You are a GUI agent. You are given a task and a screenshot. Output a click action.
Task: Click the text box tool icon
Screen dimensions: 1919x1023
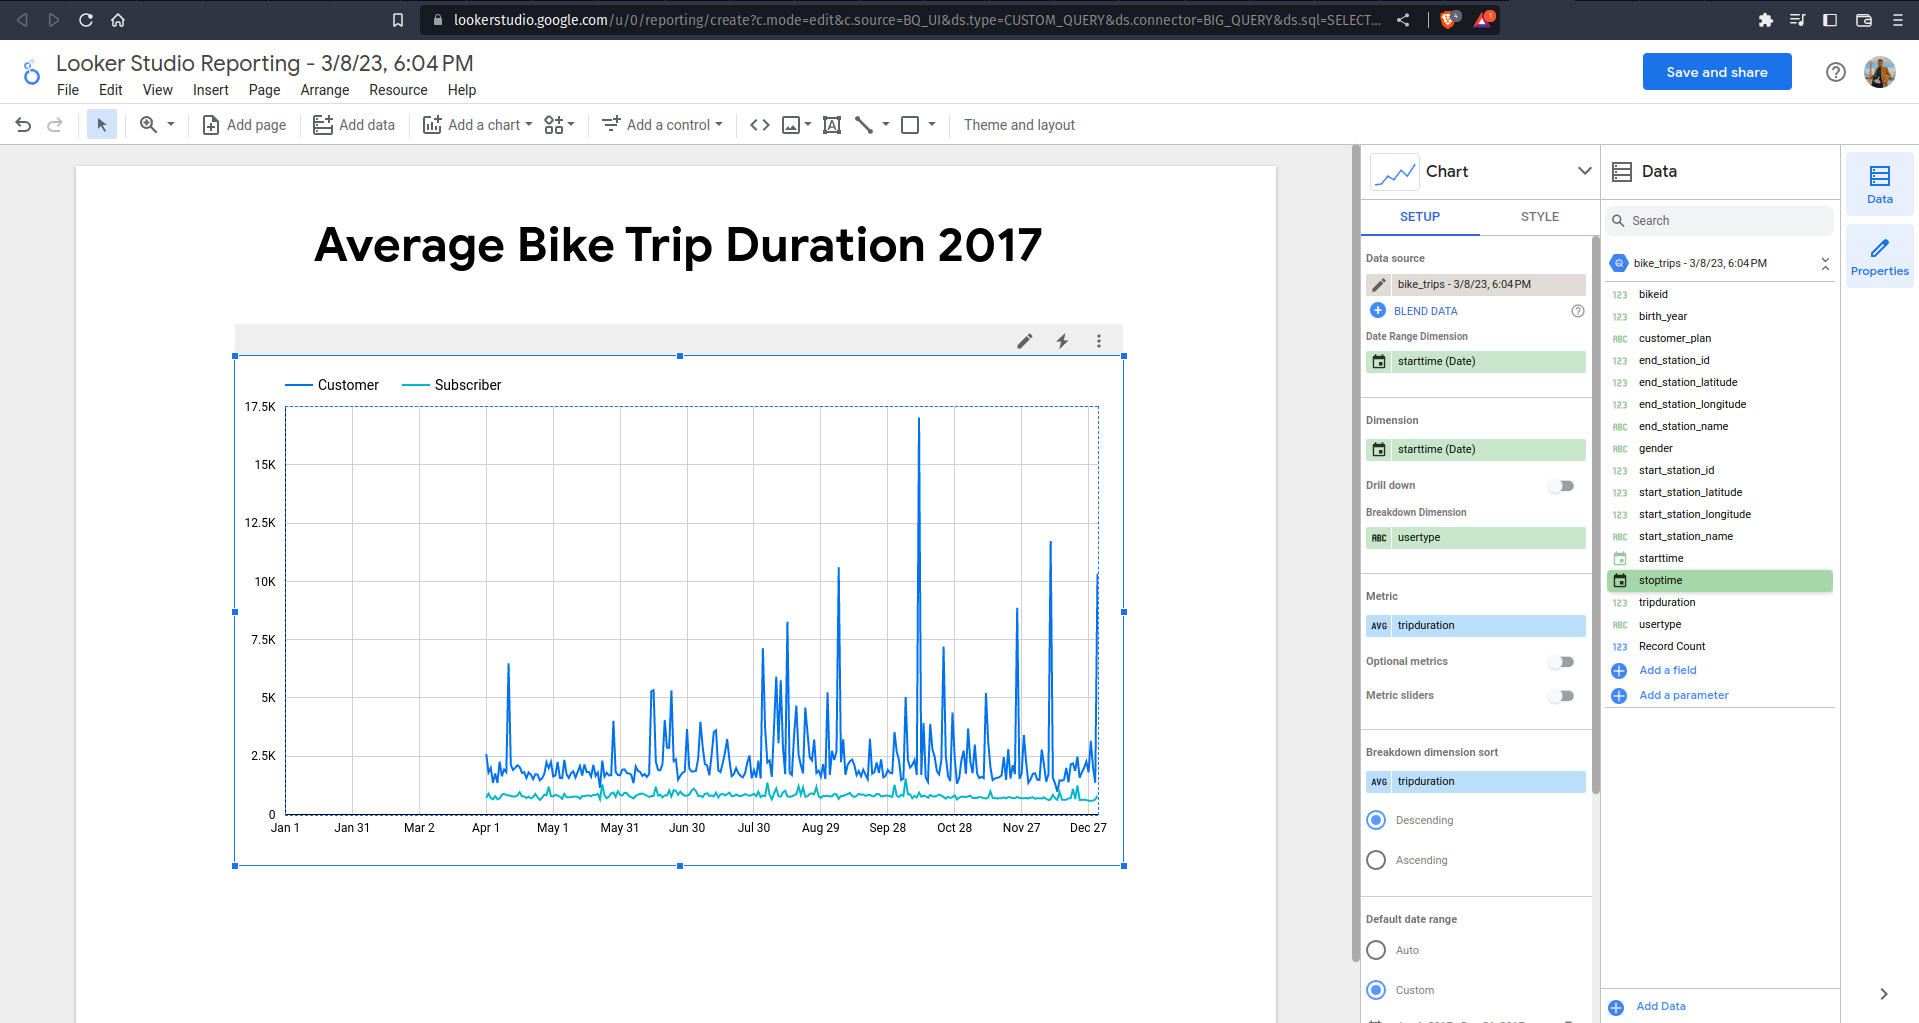[x=831, y=125]
